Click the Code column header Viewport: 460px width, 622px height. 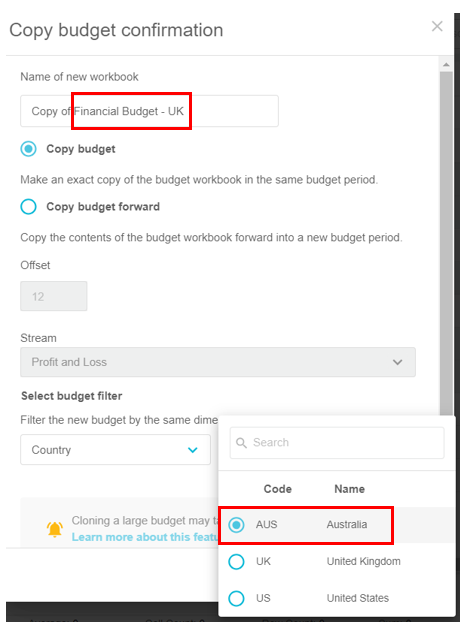[278, 489]
